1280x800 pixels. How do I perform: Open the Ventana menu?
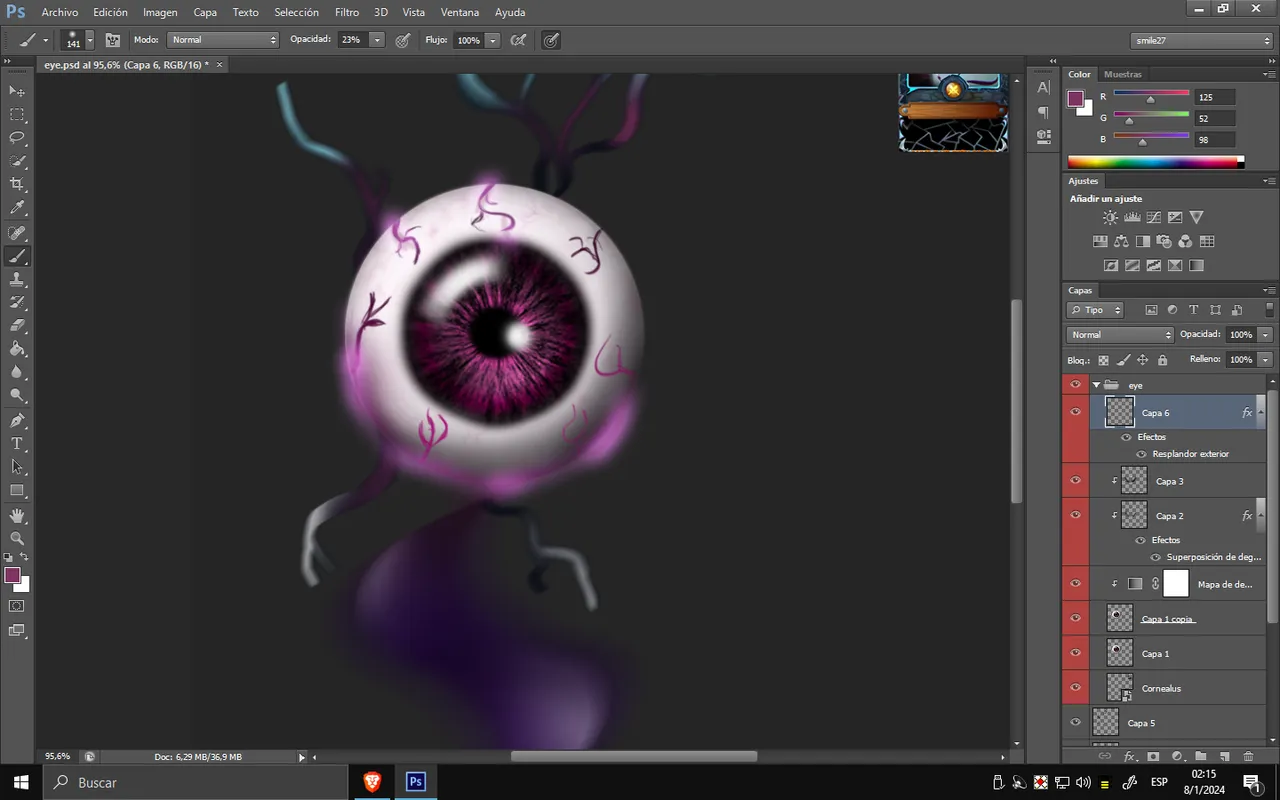[x=460, y=12]
